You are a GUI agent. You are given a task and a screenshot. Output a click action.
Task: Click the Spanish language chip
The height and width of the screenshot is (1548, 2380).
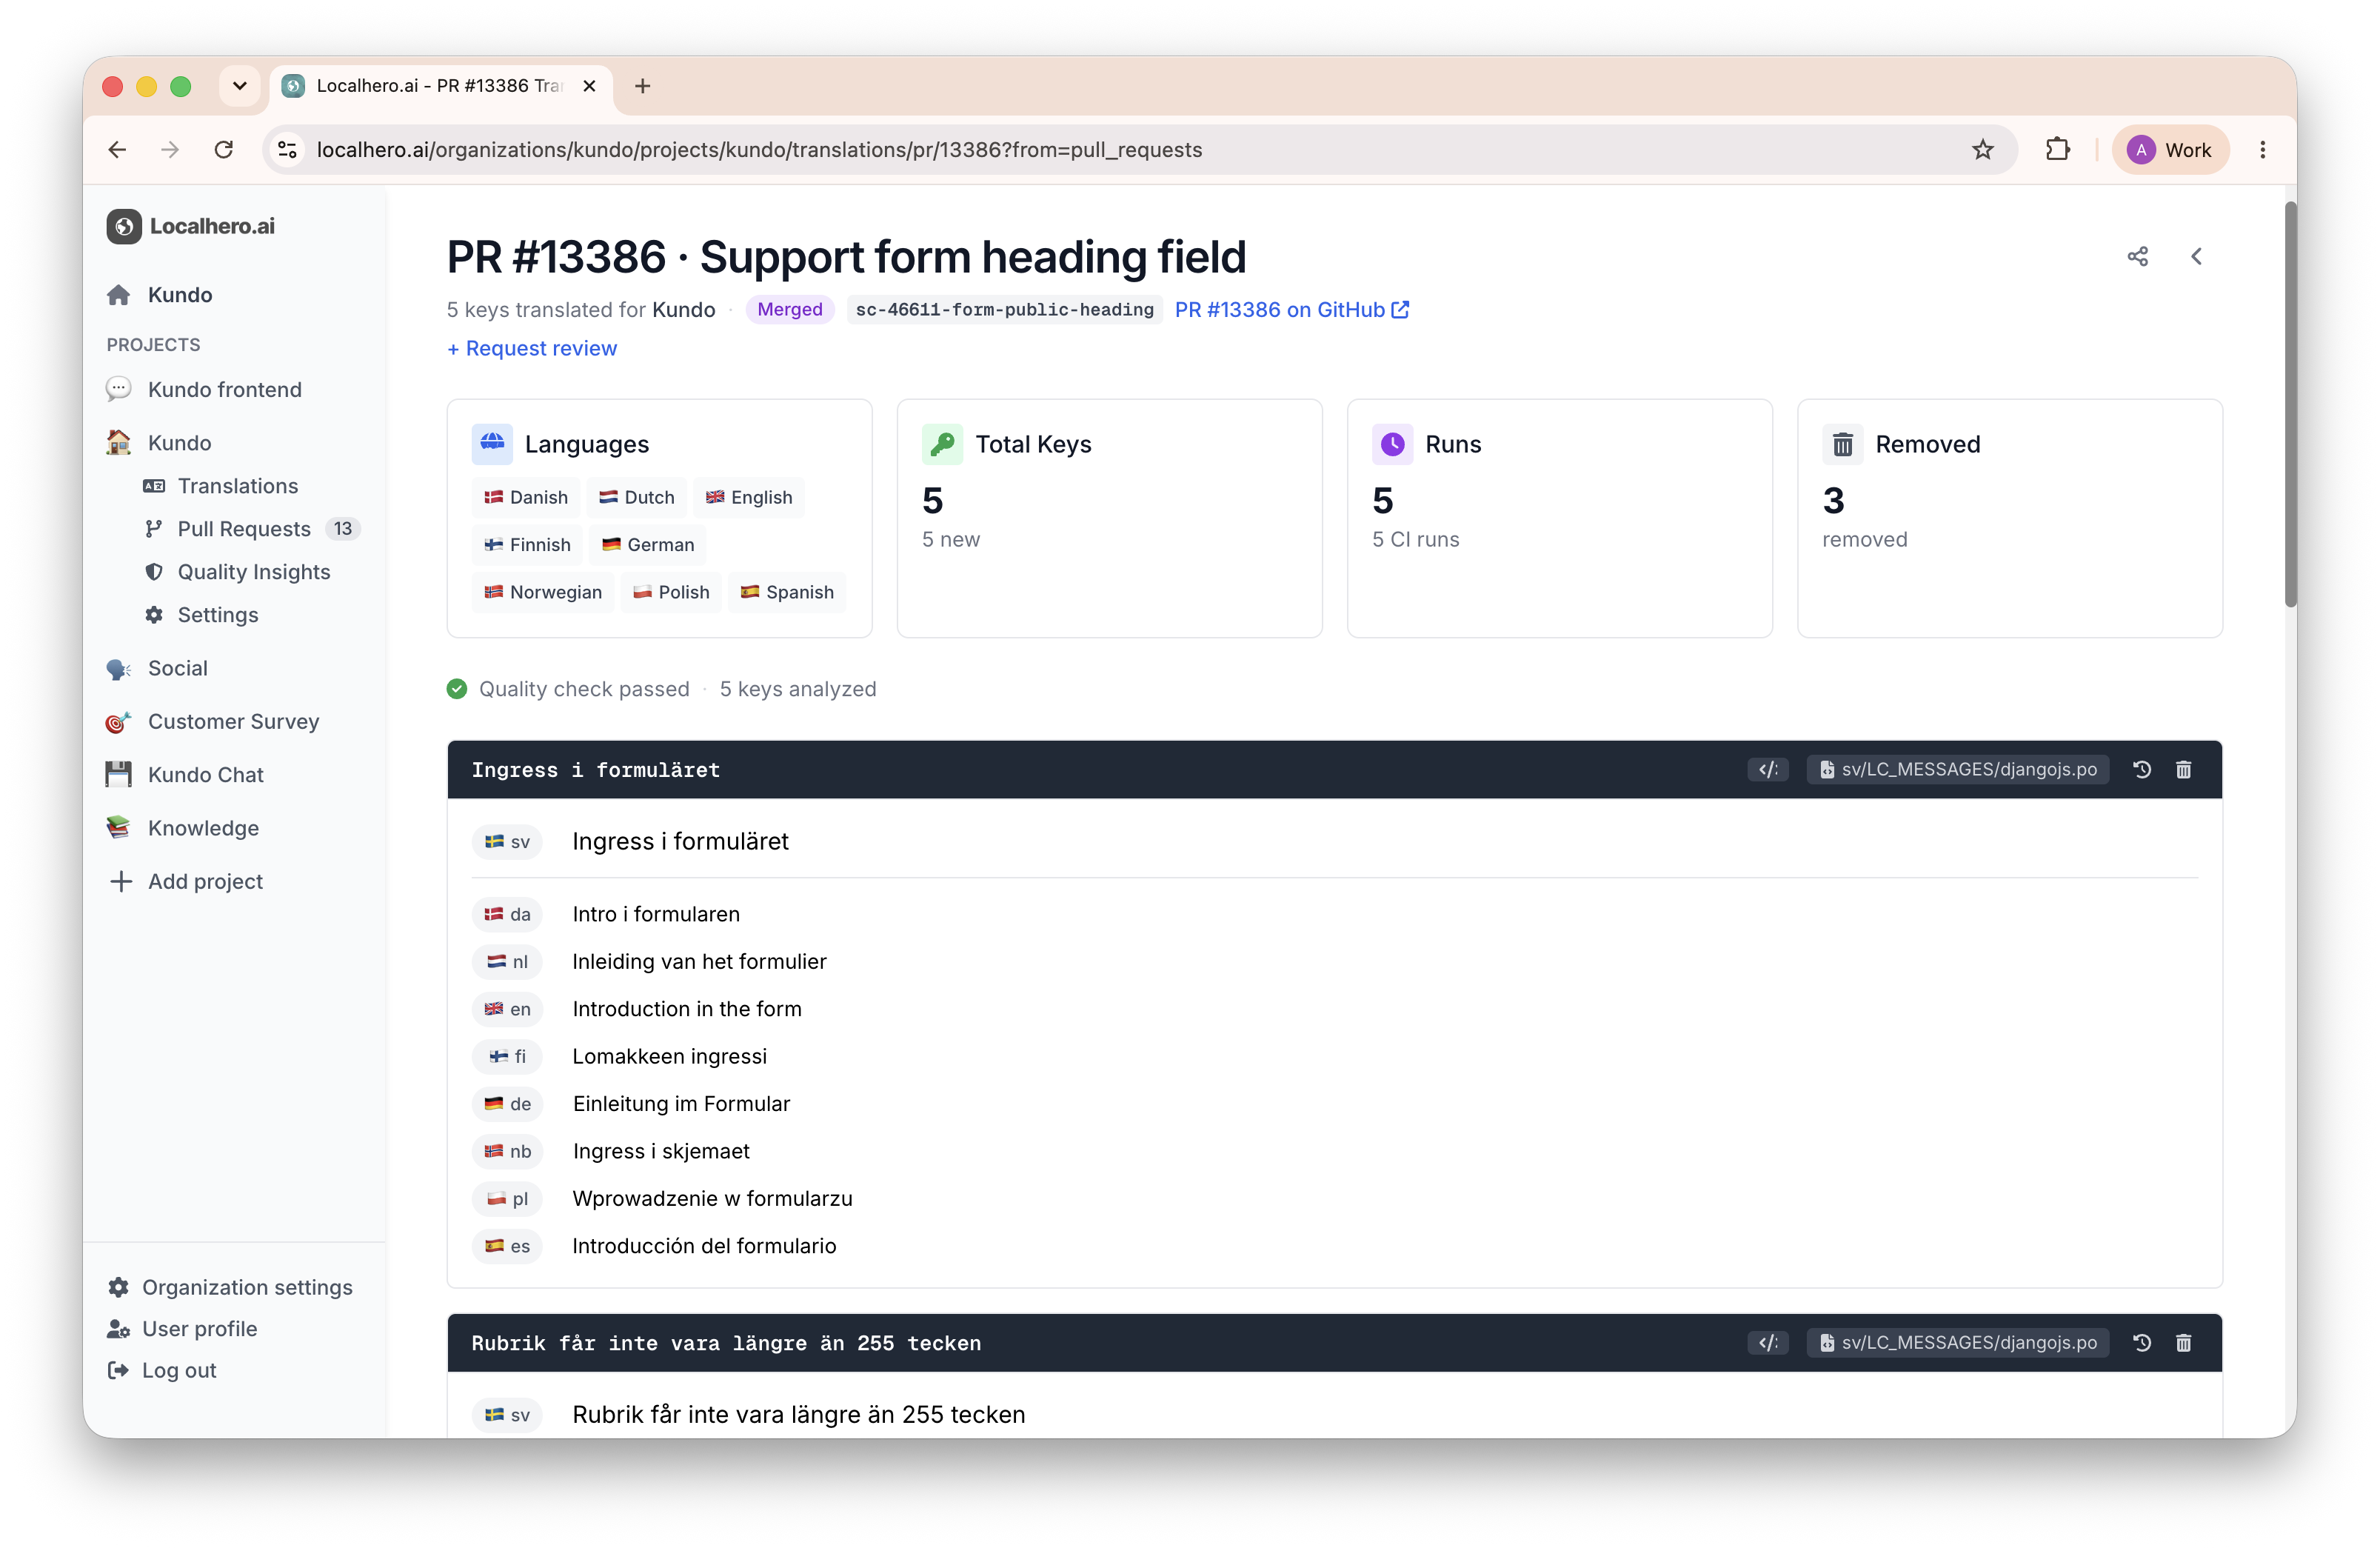[x=787, y=592]
